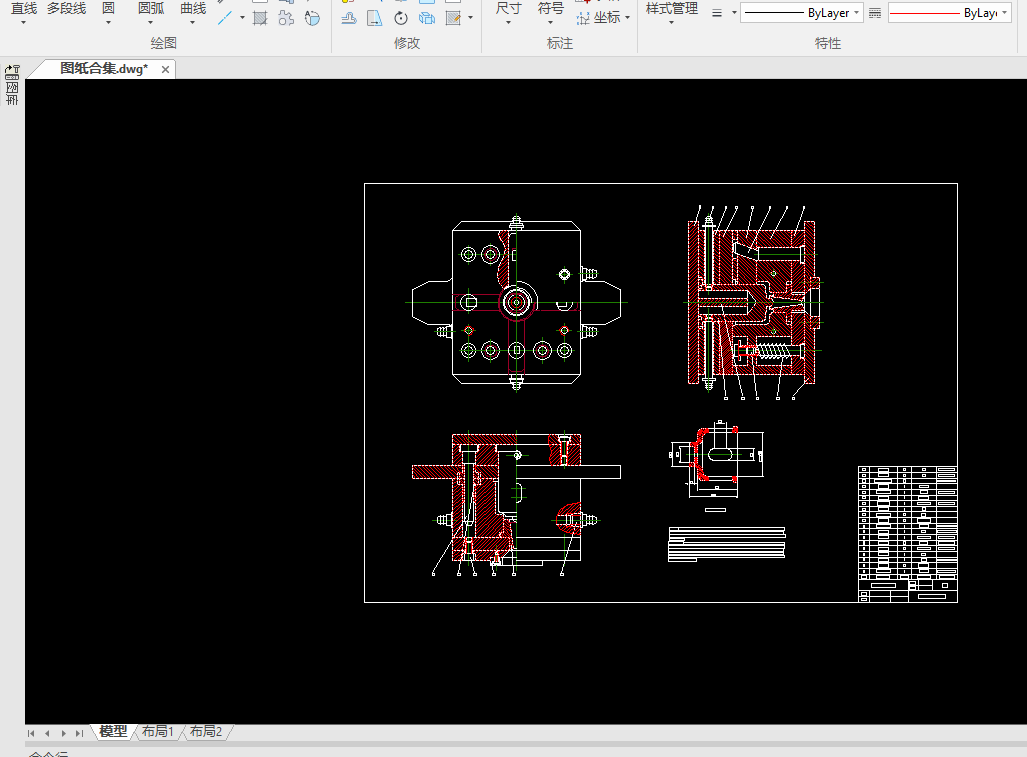Viewport: 1027px width, 757px height.
Task: Select the hatch fill tool icon
Action: pos(260,18)
